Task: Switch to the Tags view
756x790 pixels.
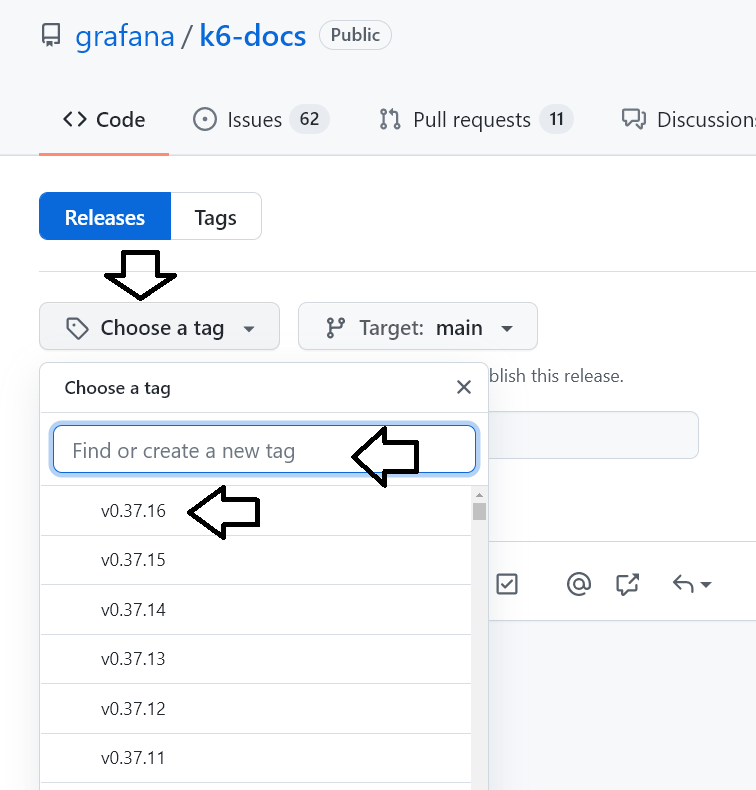Action: [216, 216]
